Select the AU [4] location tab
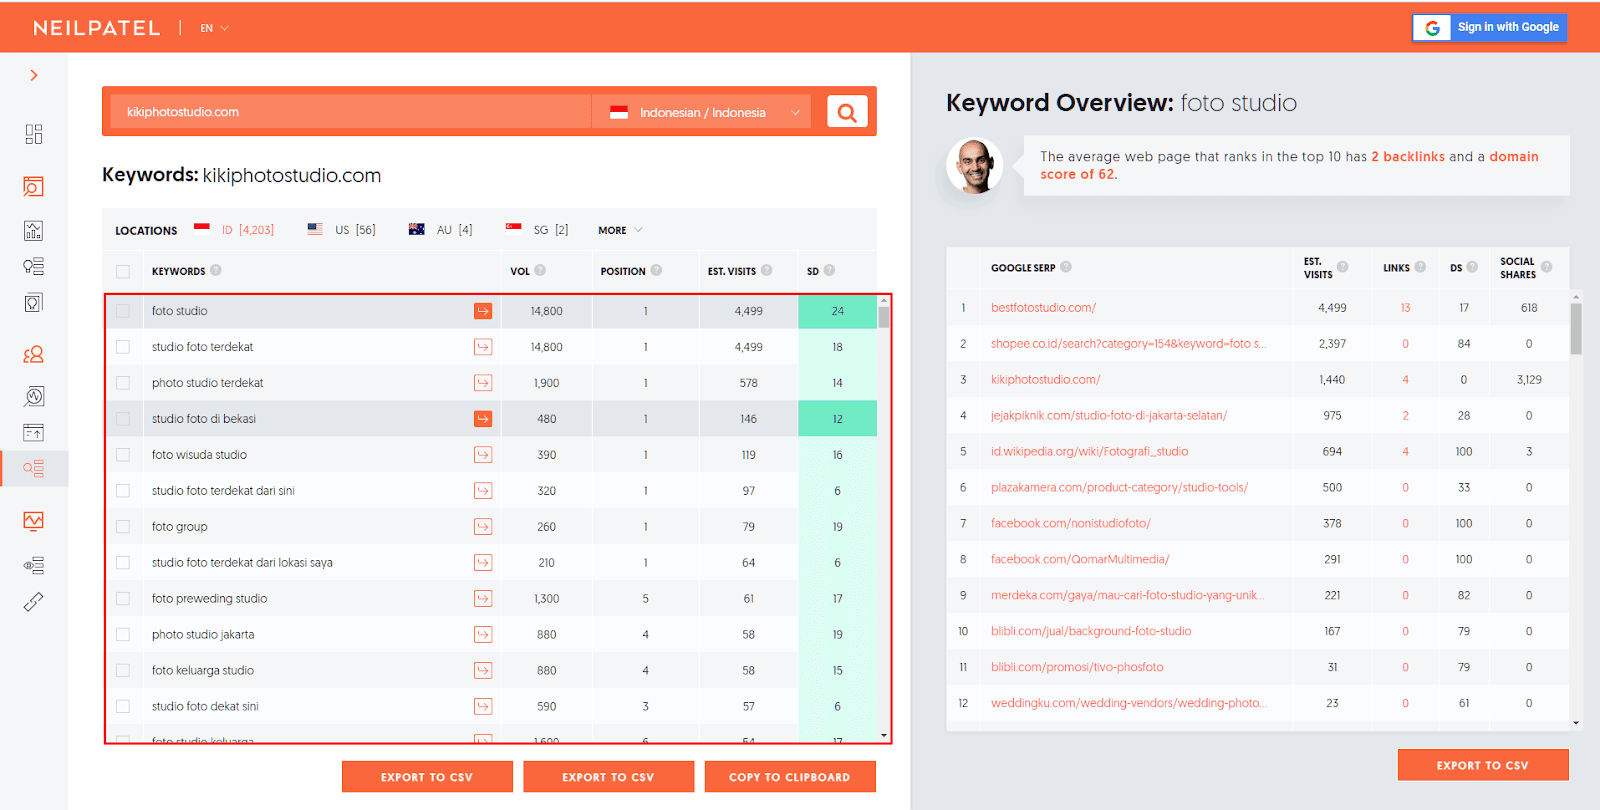Image resolution: width=1600 pixels, height=810 pixels. click(x=441, y=230)
